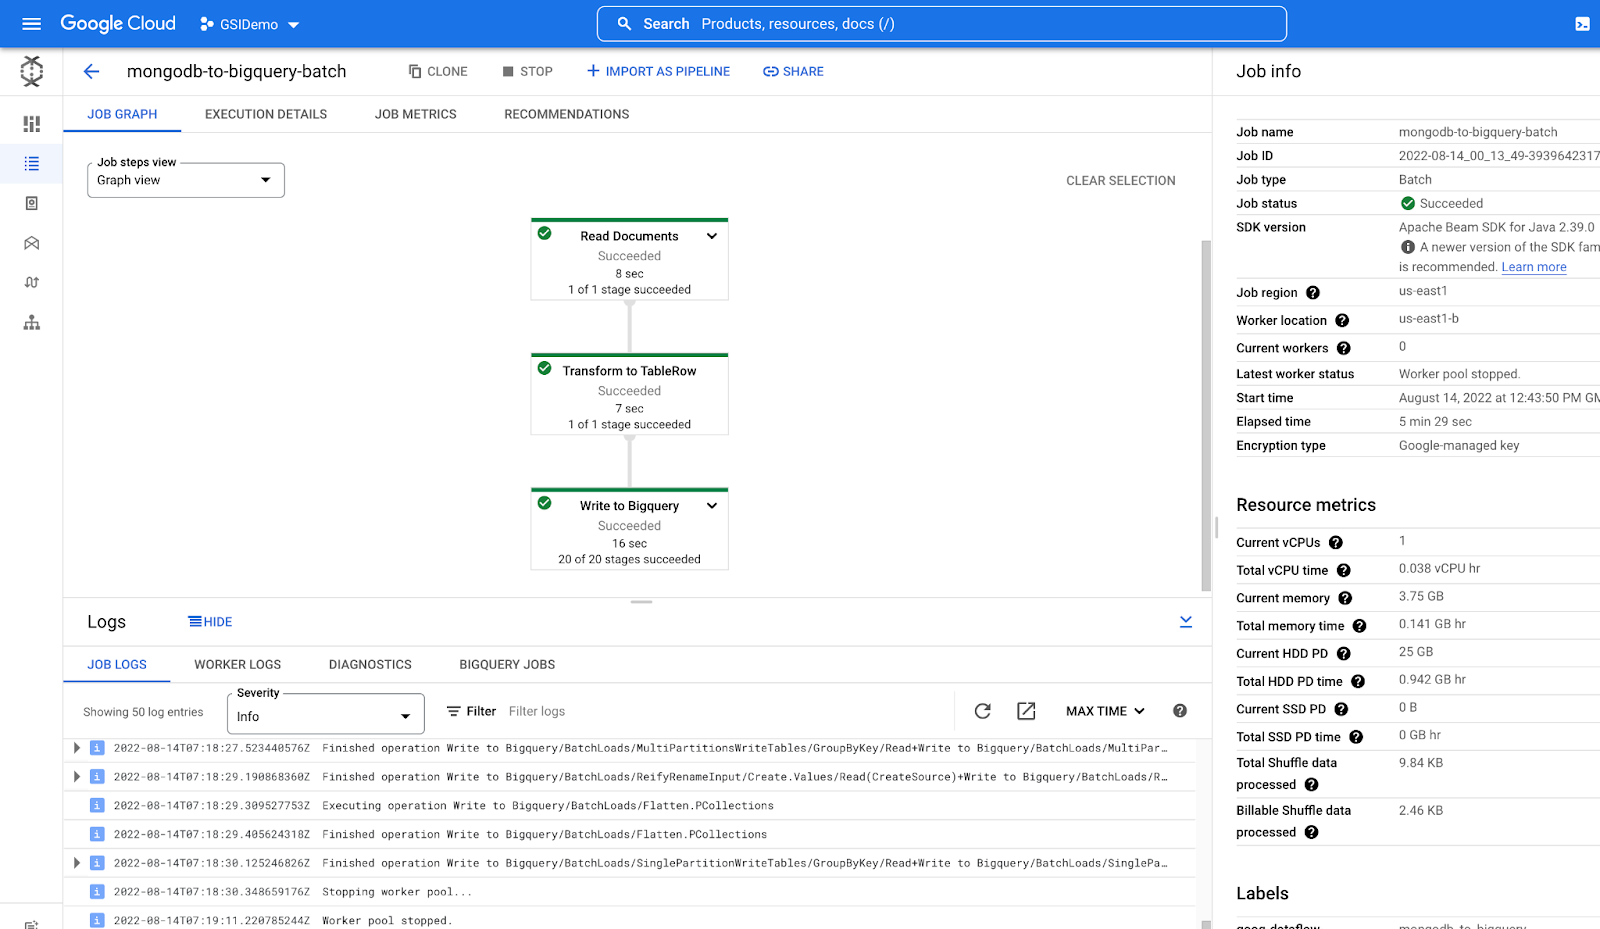This screenshot has width=1600, height=929.
Task: Refresh the log entries
Action: coord(983,711)
